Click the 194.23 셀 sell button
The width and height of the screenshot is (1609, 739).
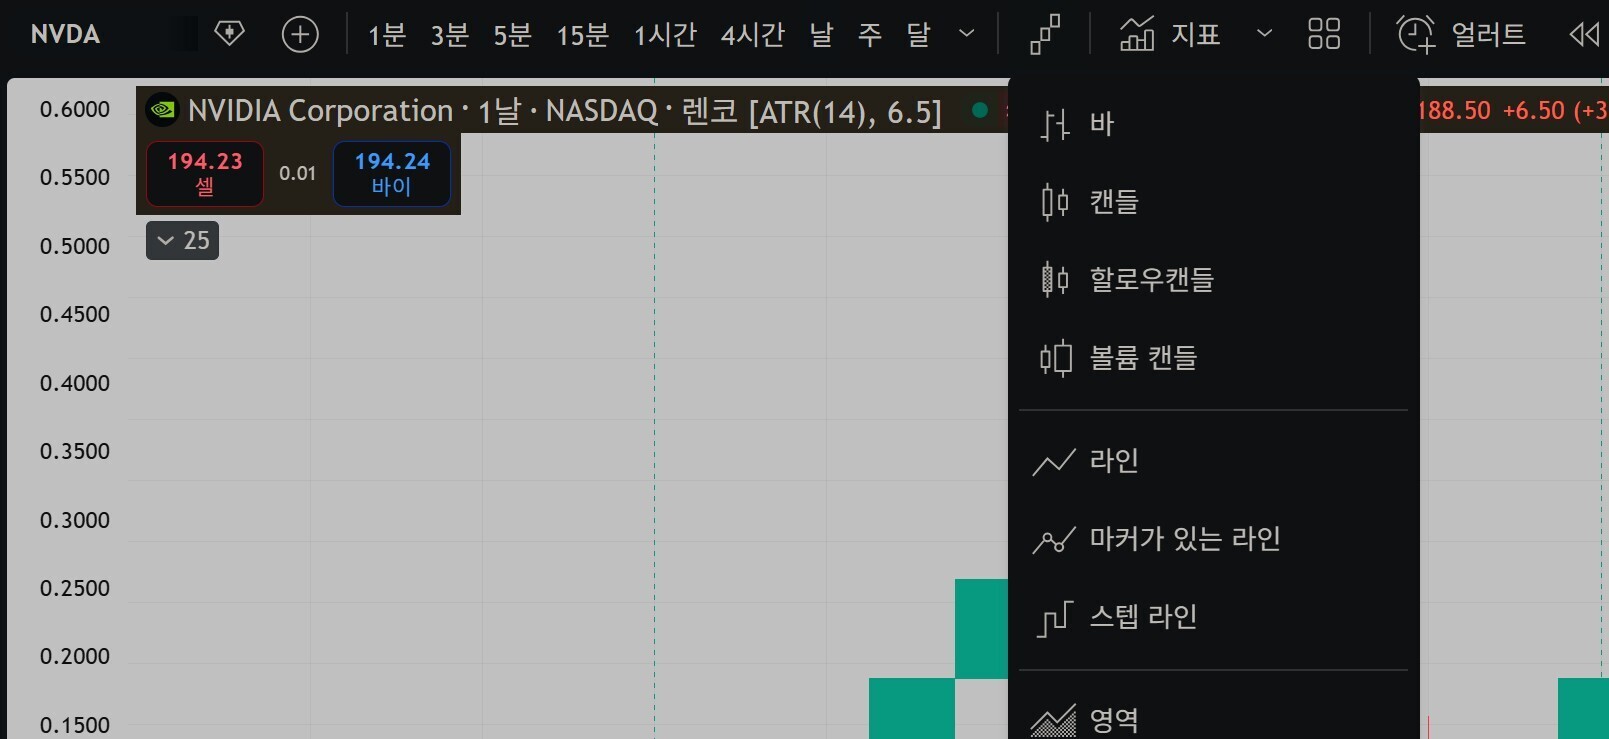click(x=205, y=174)
